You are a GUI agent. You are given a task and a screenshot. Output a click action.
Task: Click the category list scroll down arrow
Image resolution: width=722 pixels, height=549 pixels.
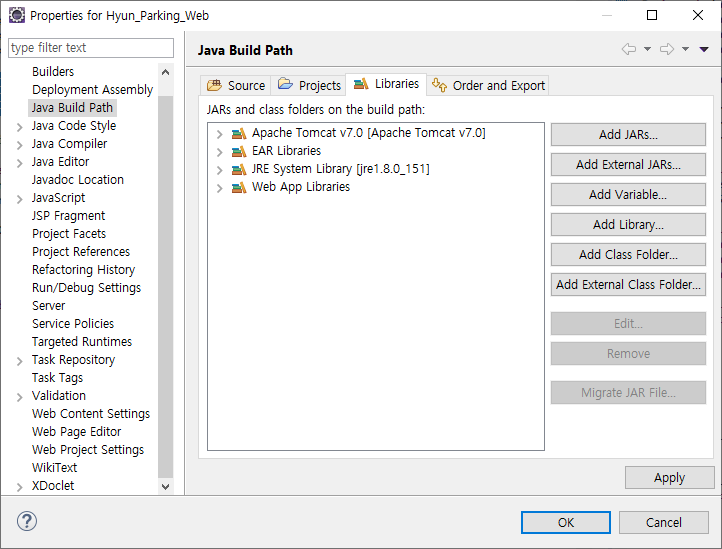point(165,486)
